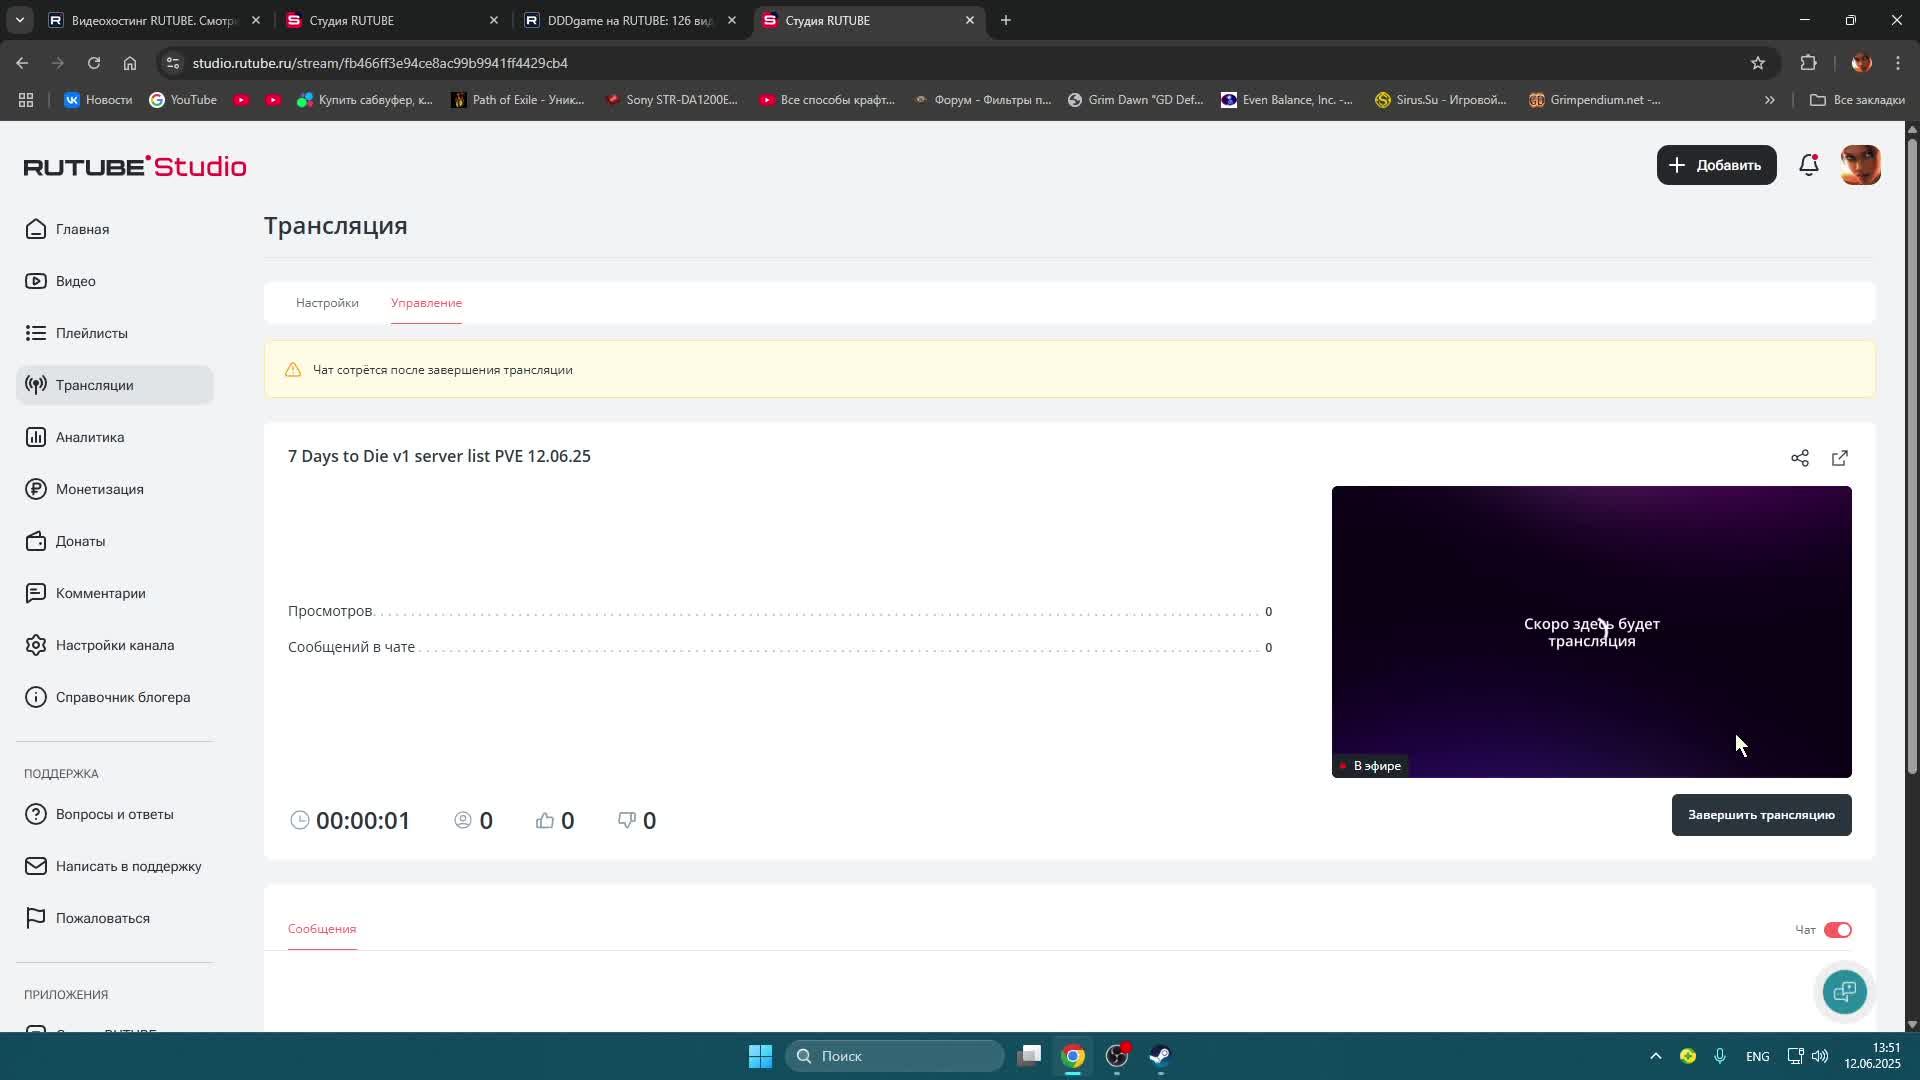
Task: Click the Добавить button
Action: click(x=1716, y=165)
